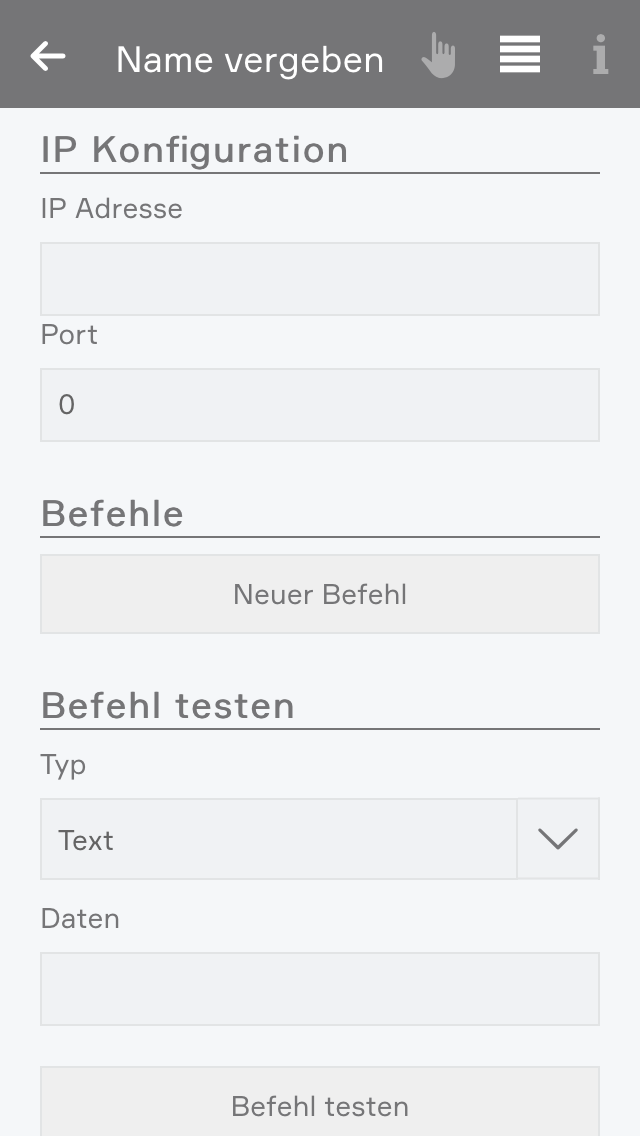This screenshot has width=640, height=1136.
Task: Click the 'Typ' label above dropdown
Action: tap(63, 765)
